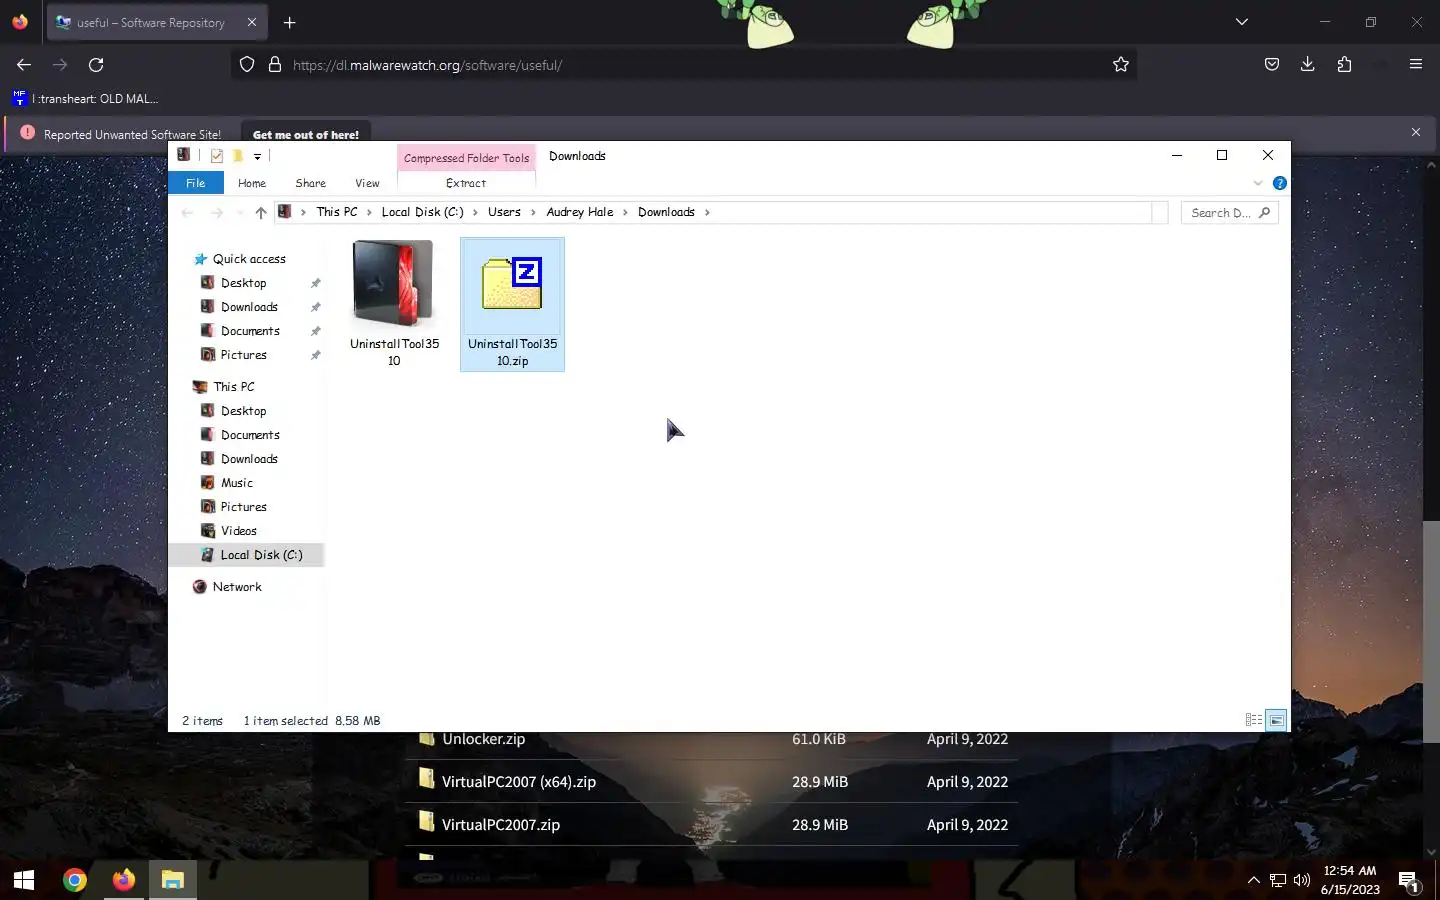Click the File Explorer taskbar icon
Viewport: 1440px width, 900px height.
(173, 880)
